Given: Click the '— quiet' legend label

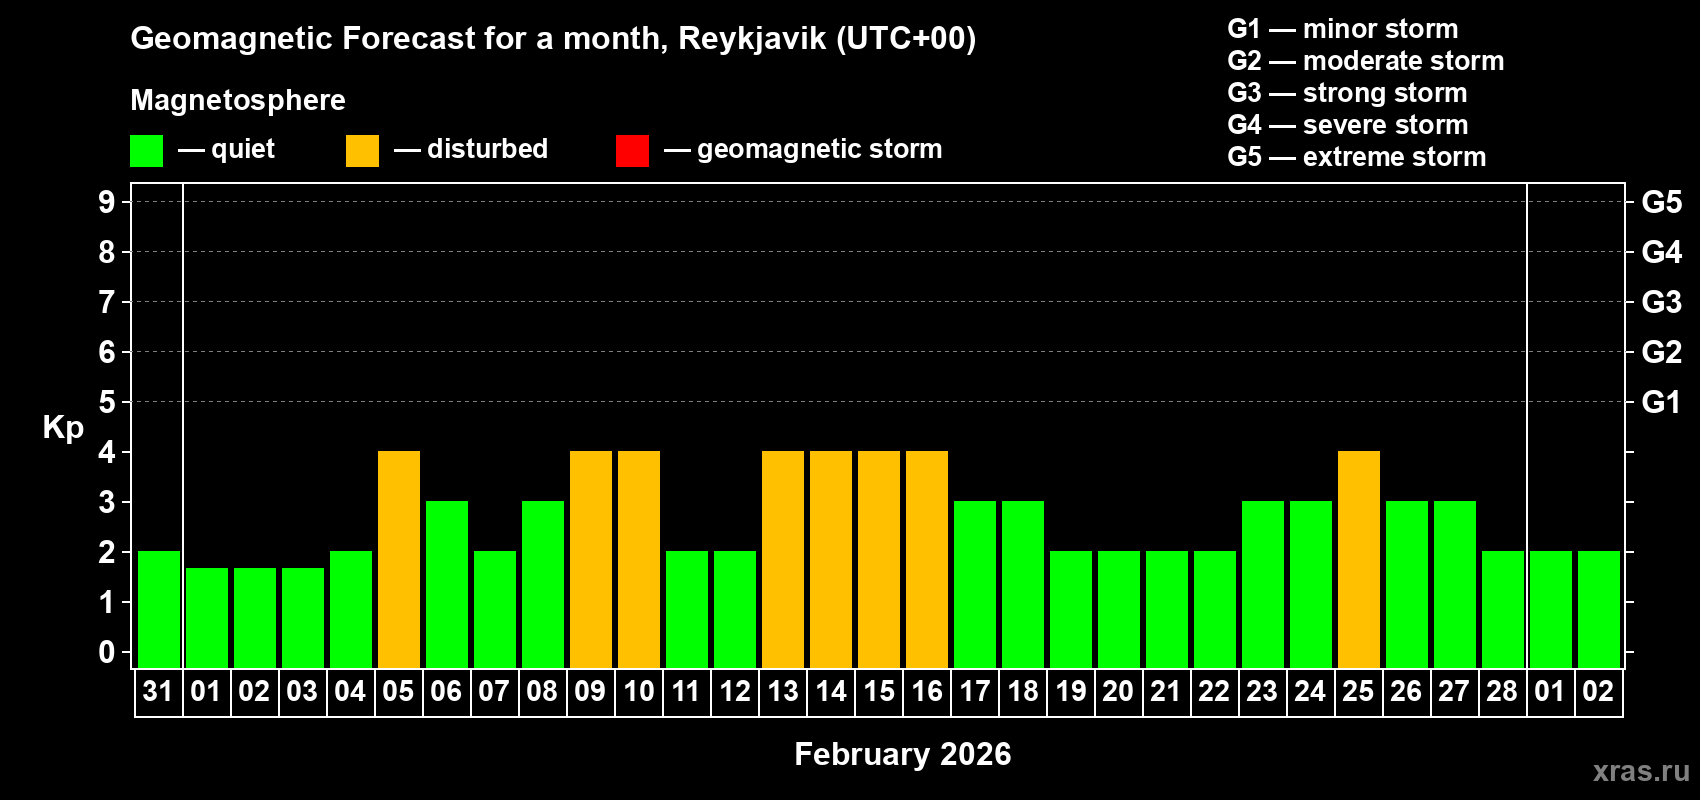Looking at the screenshot, I should [226, 150].
